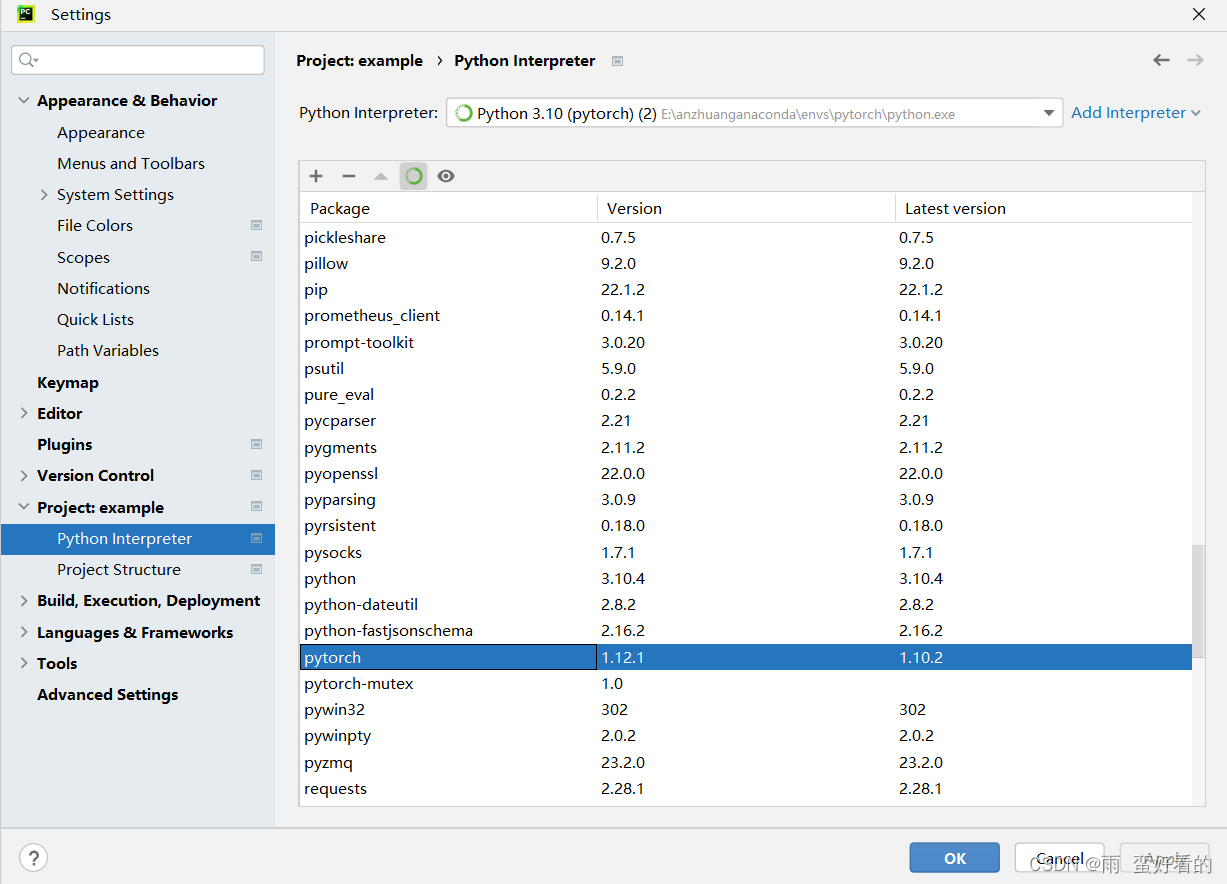This screenshot has width=1227, height=884.
Task: Collapse the Appearance & Behavior section
Action: pyautogui.click(x=23, y=100)
